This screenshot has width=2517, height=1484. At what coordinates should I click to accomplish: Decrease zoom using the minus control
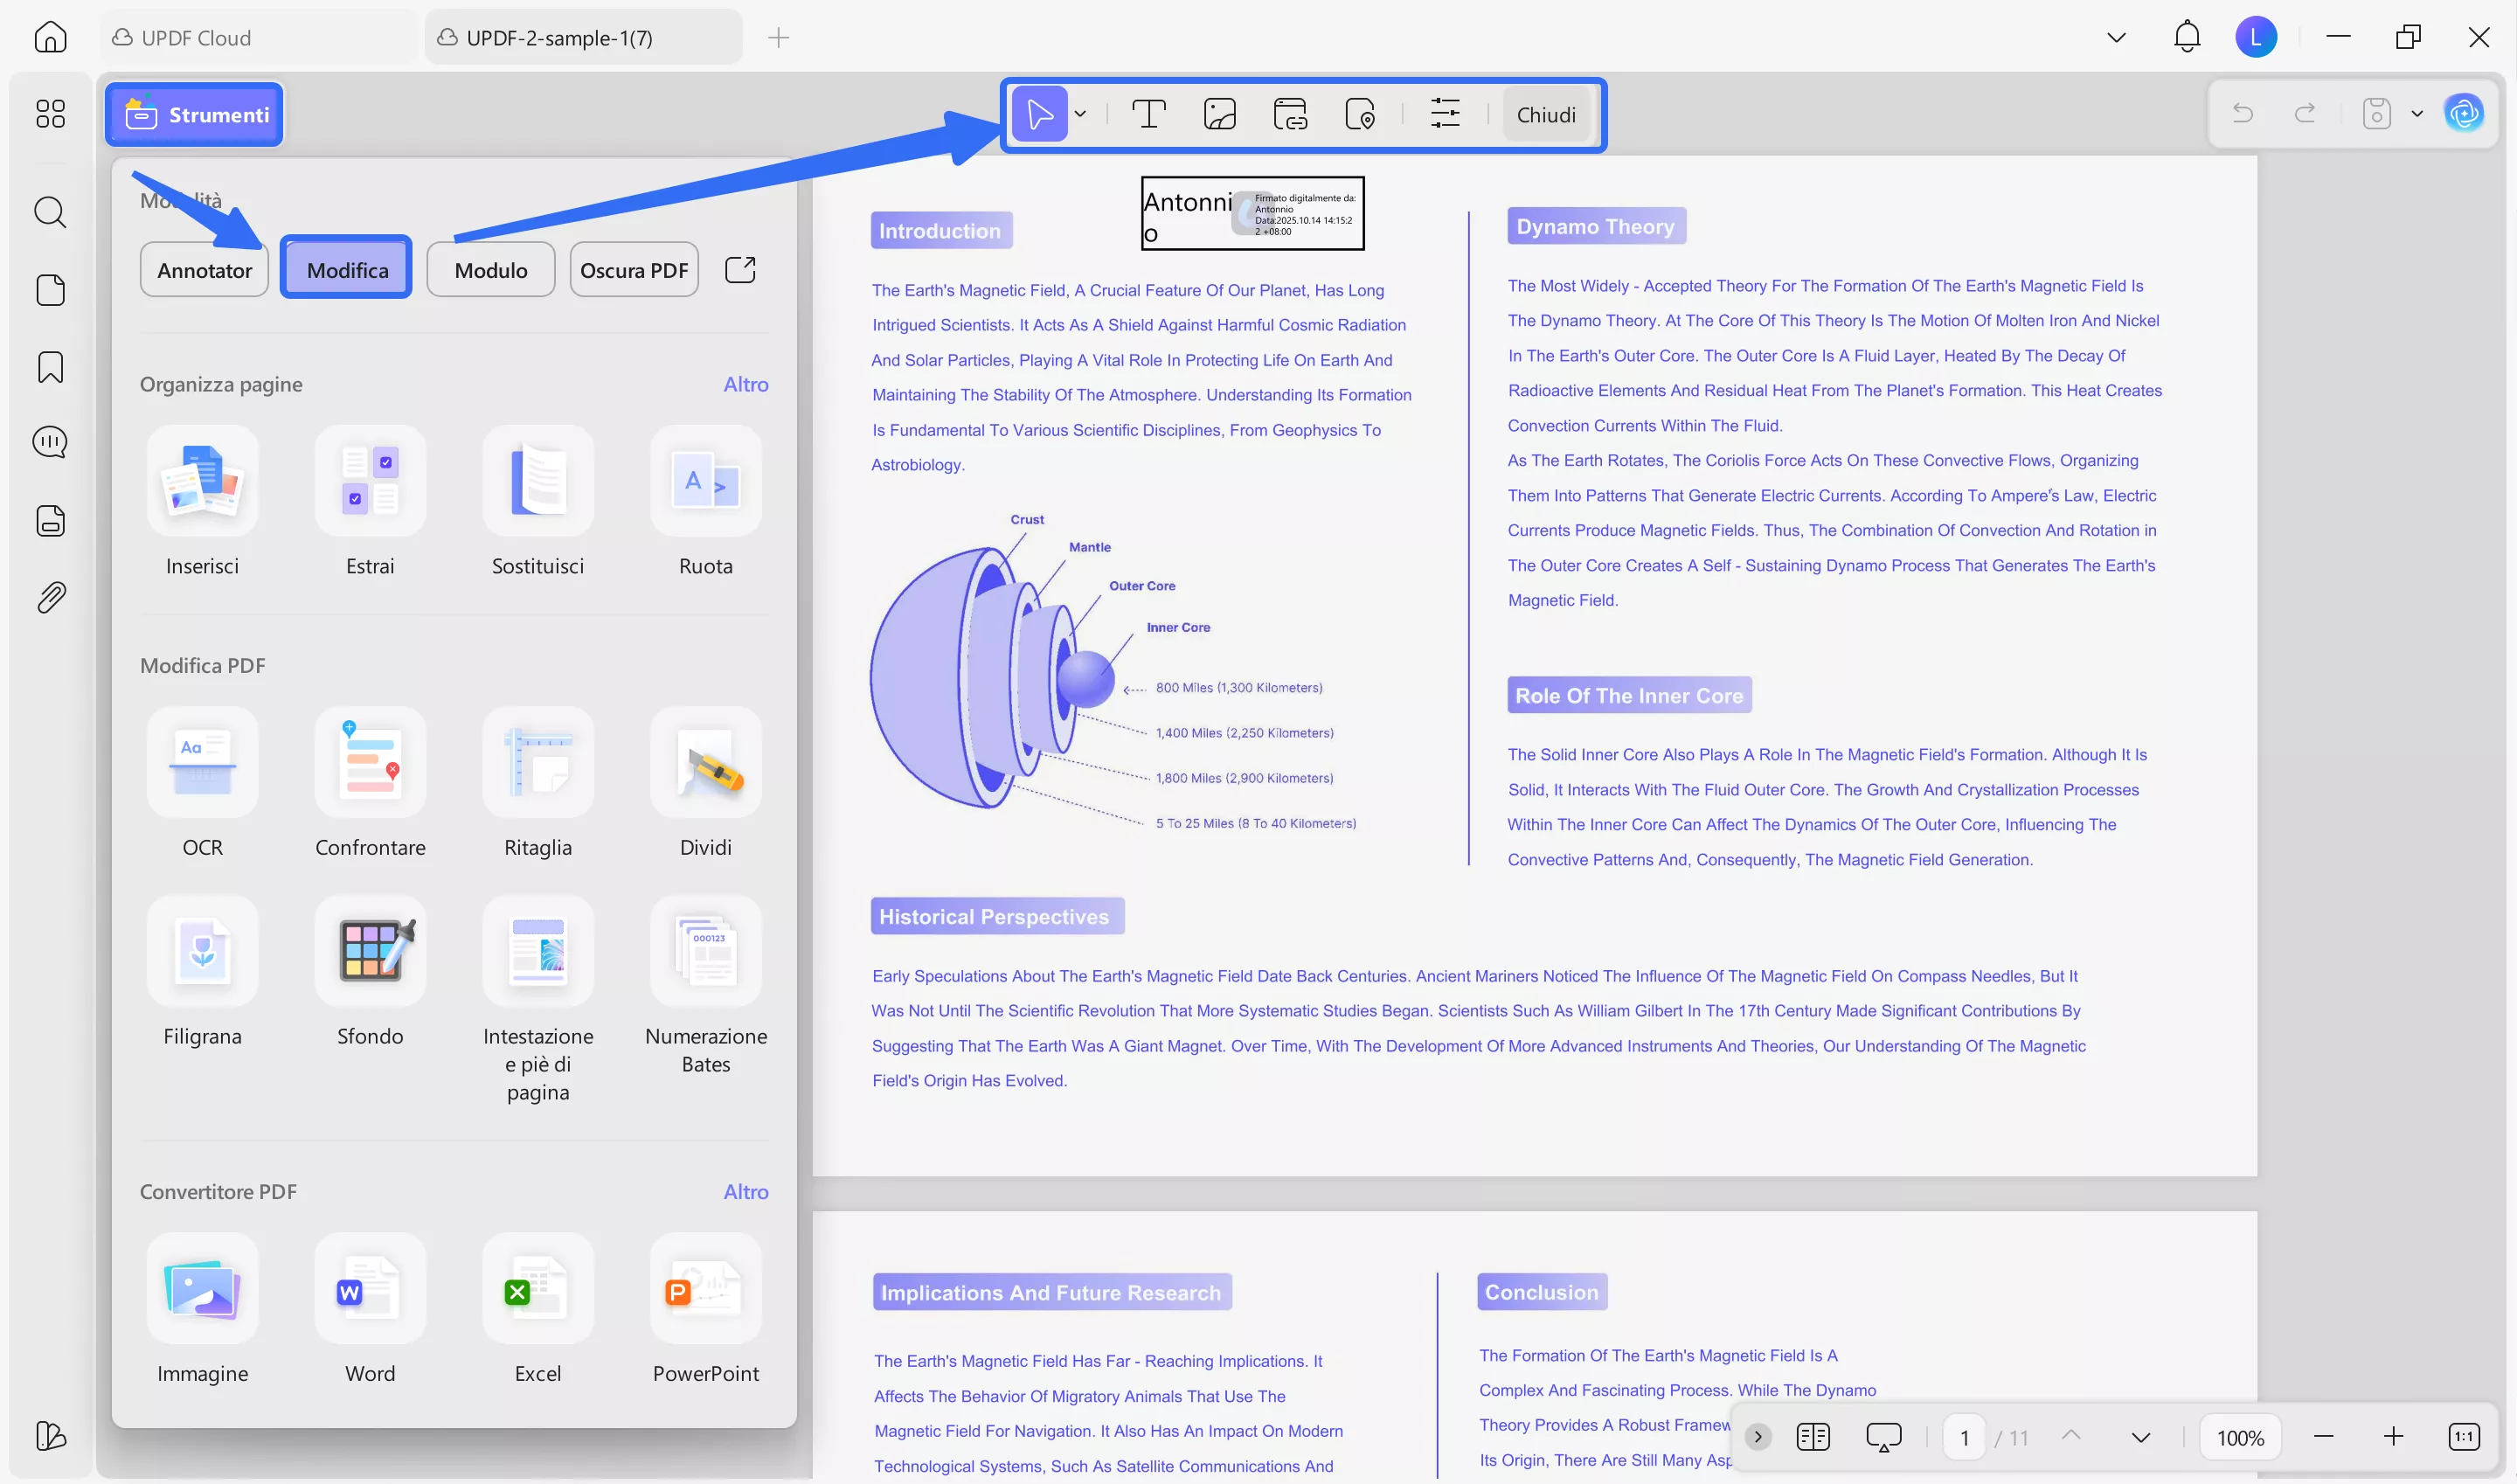2322,1437
